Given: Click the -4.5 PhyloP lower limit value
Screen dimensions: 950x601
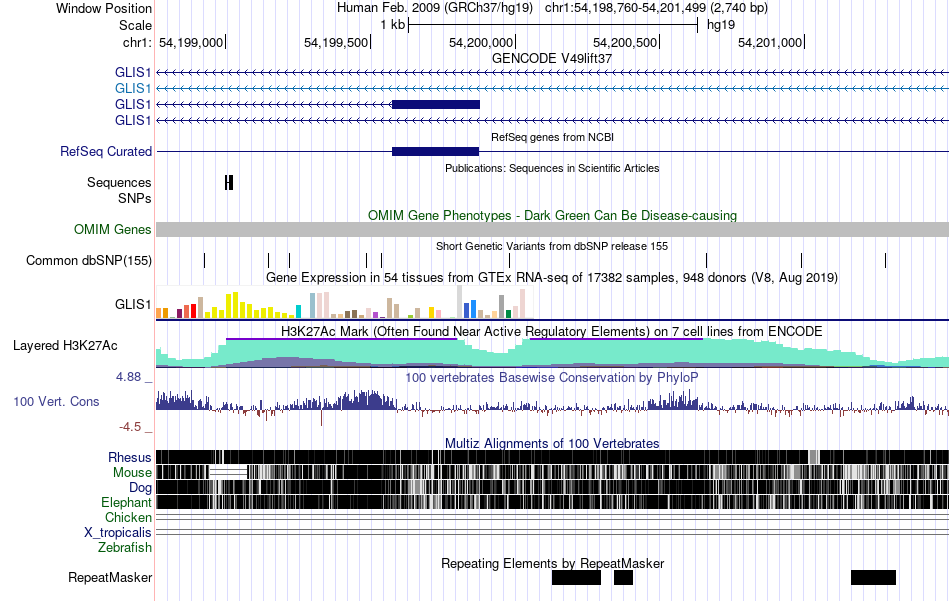Looking at the screenshot, I should point(130,427).
